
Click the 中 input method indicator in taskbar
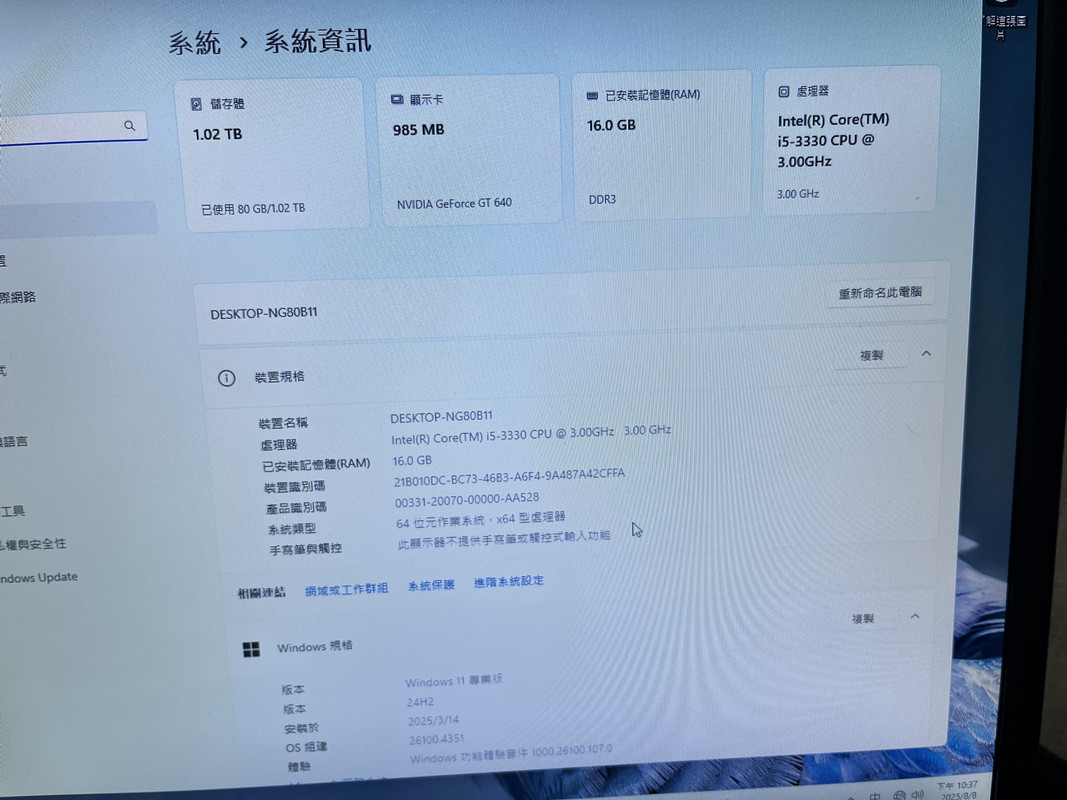(x=875, y=795)
